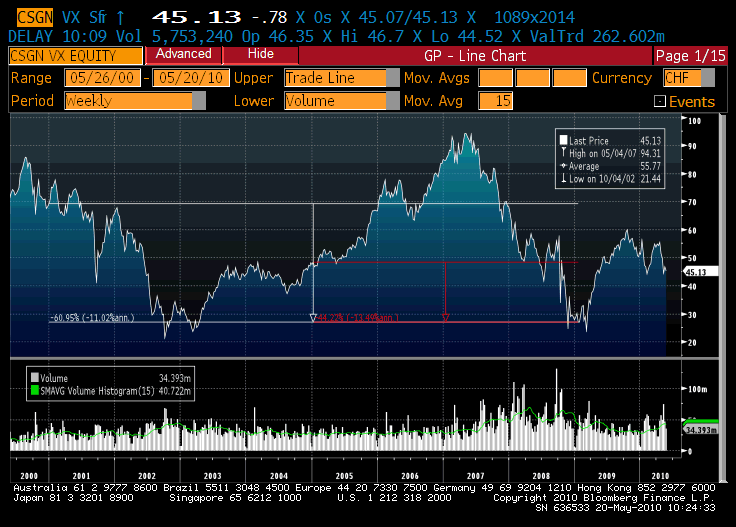Click the second Mov. Avgs input box
The image size is (736, 527).
(532, 78)
